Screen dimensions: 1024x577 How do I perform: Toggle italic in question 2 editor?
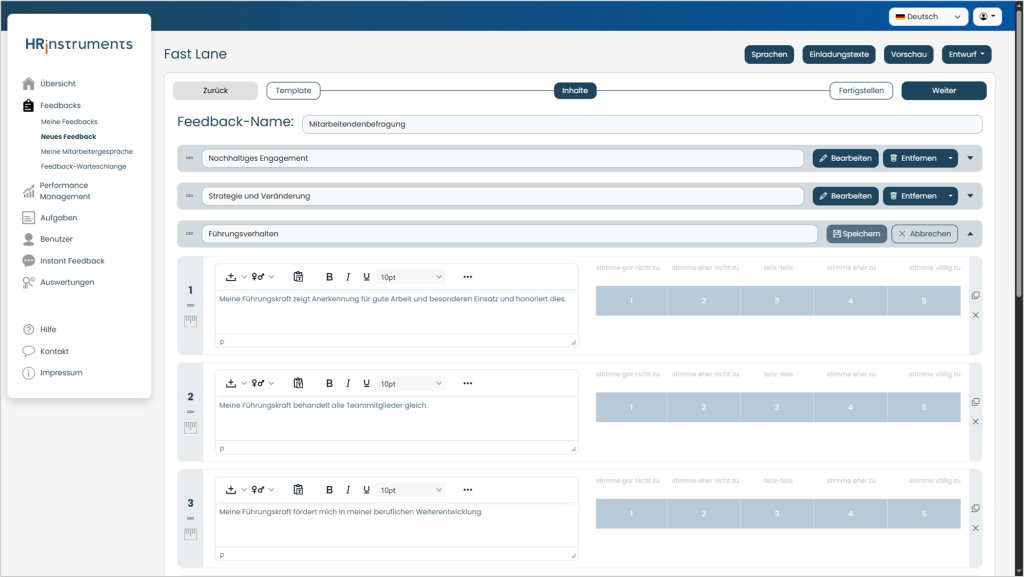point(348,383)
